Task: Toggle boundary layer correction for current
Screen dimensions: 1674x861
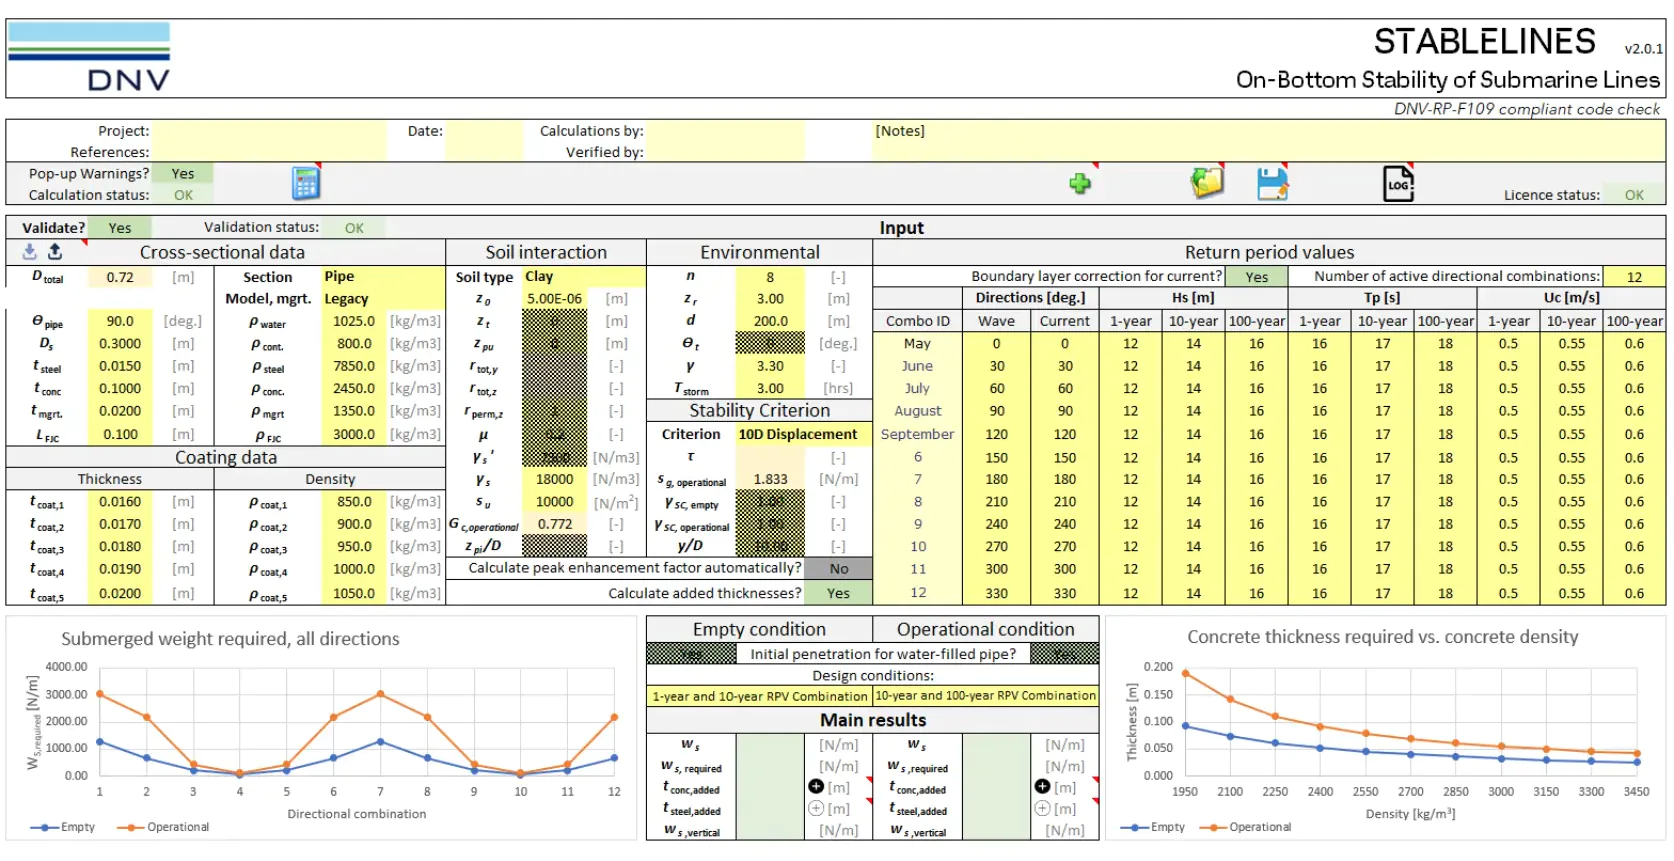Action: pyautogui.click(x=1257, y=277)
